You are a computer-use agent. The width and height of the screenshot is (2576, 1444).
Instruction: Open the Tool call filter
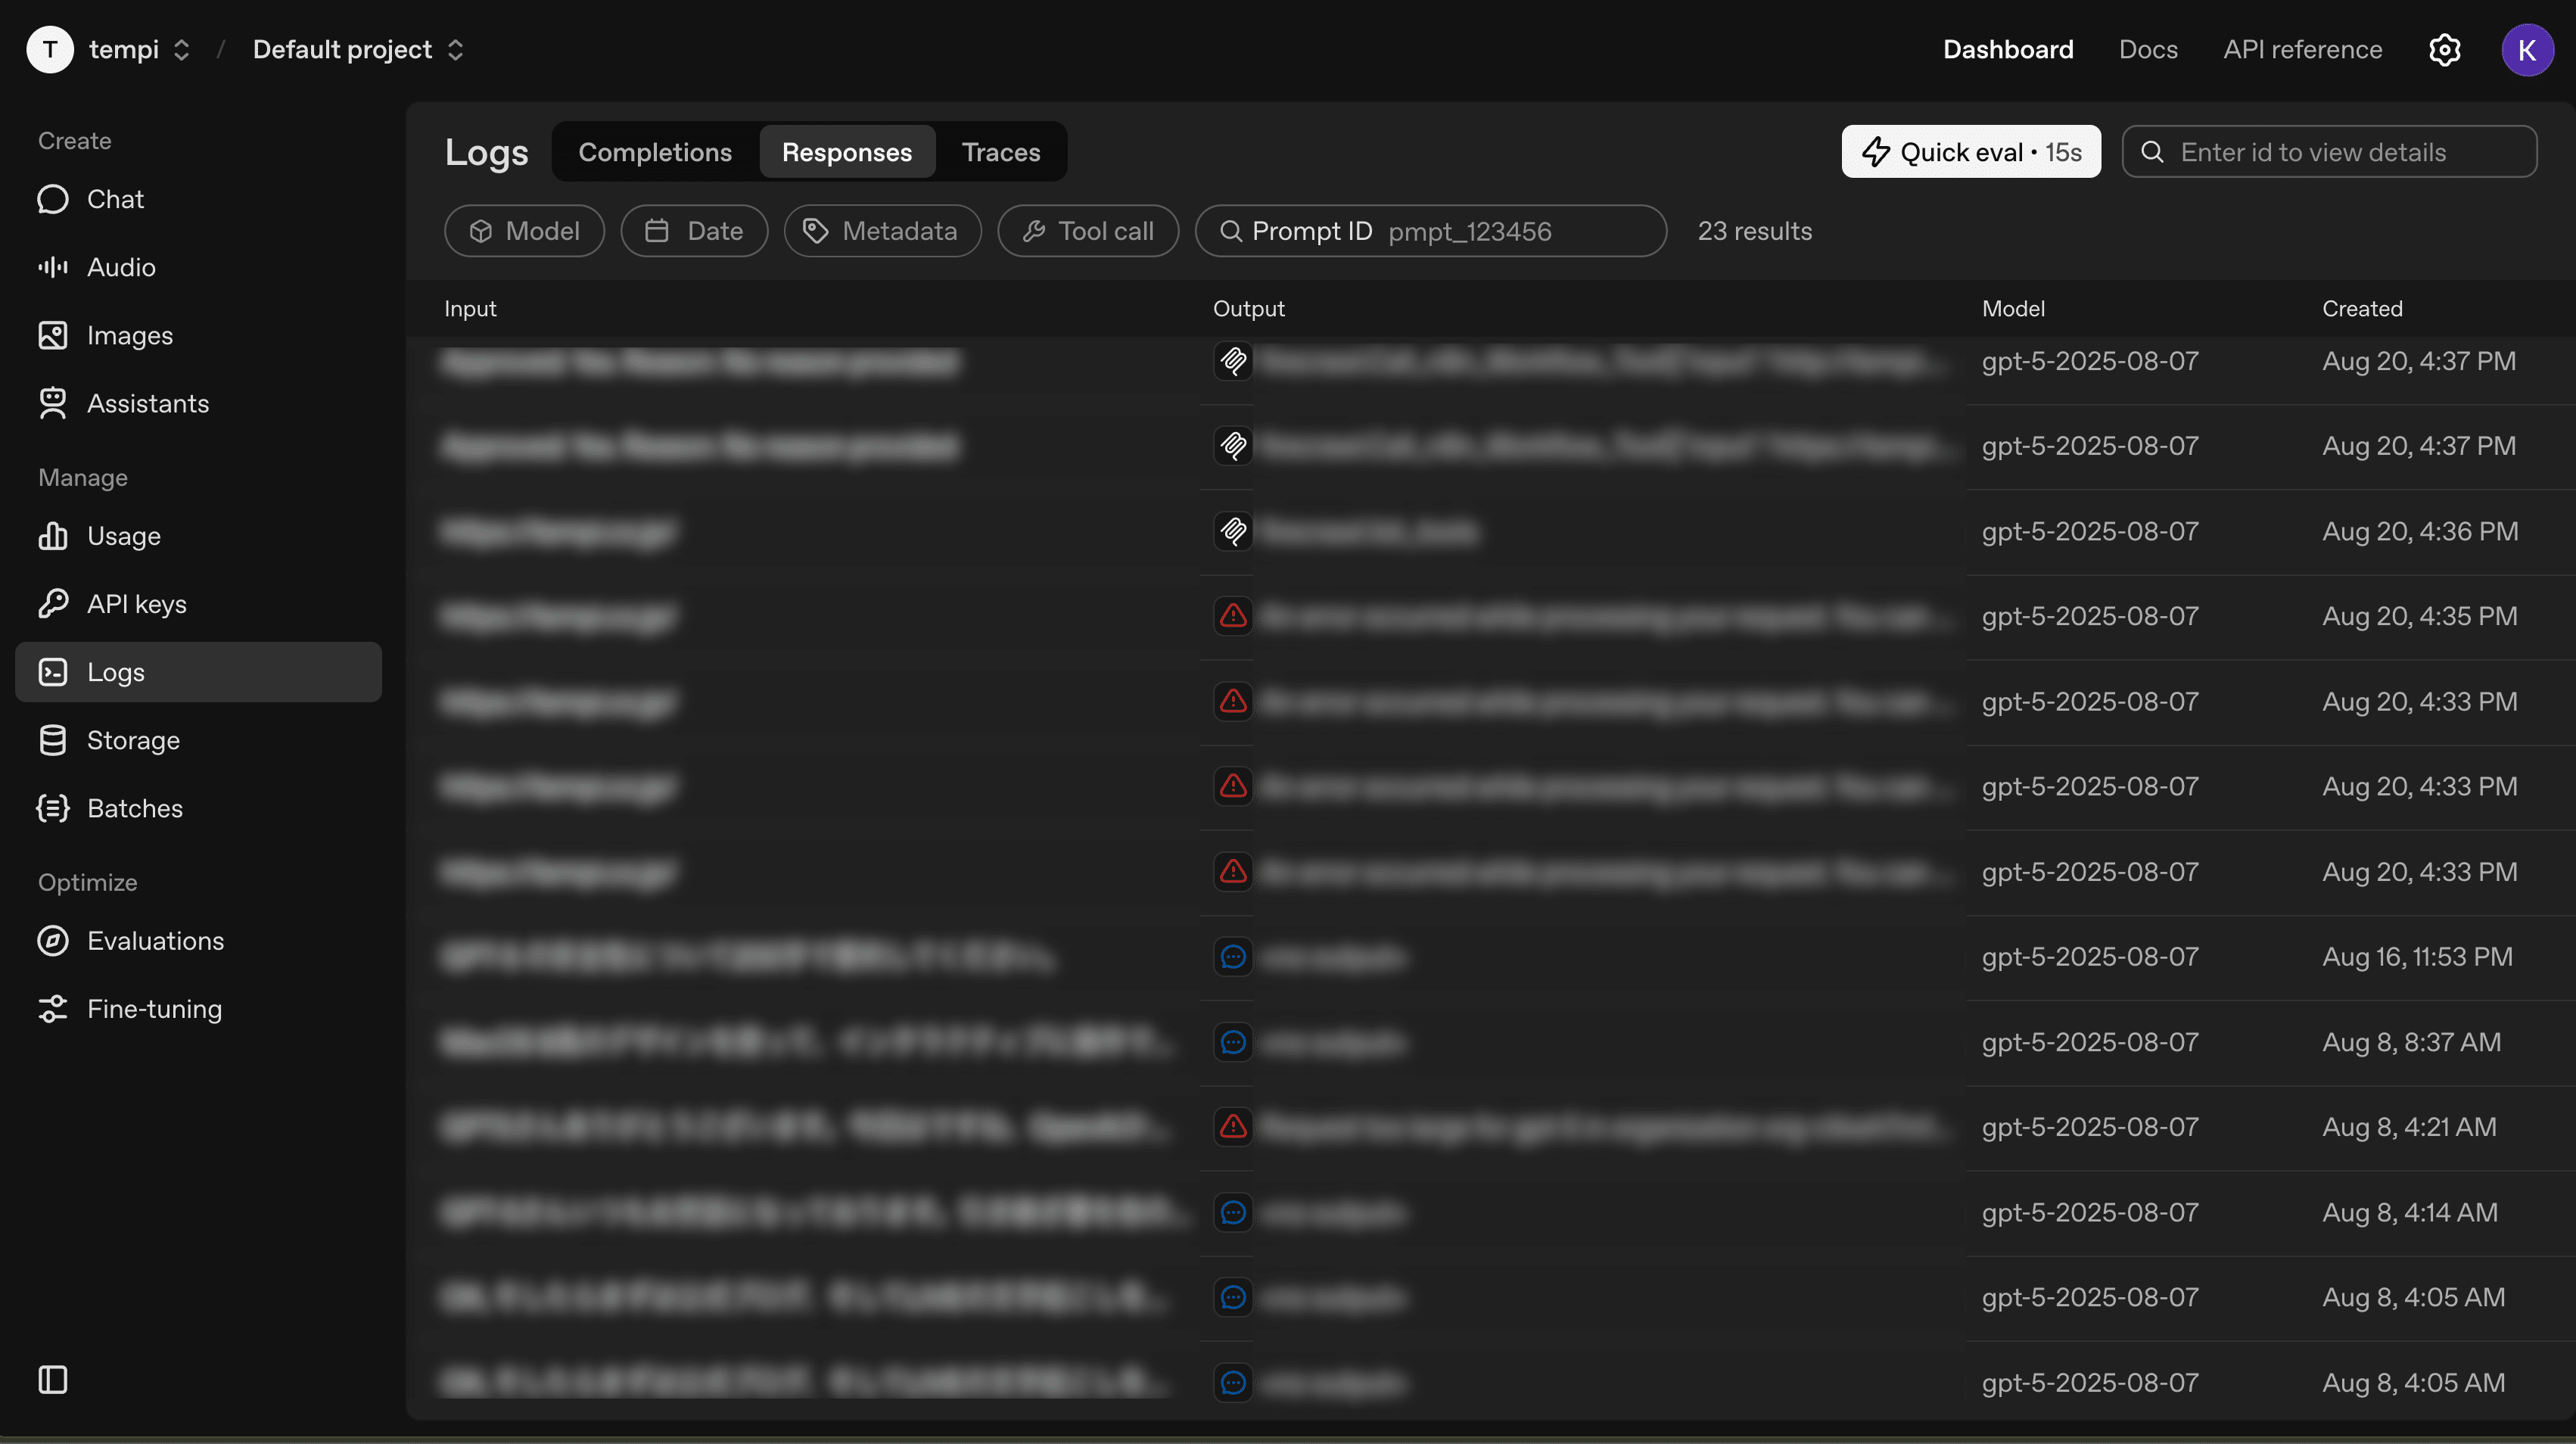(1088, 231)
